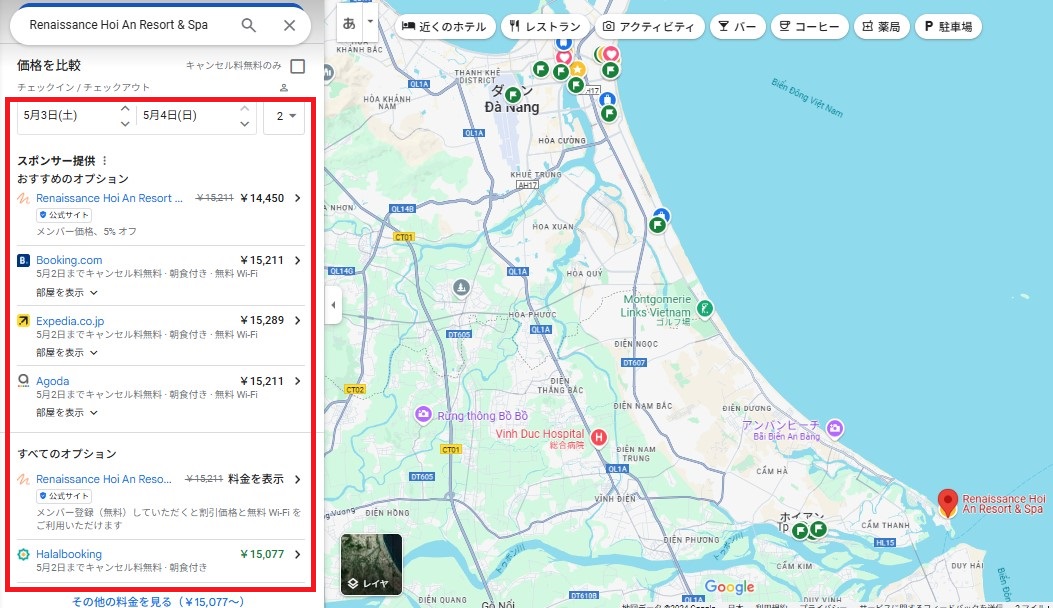The height and width of the screenshot is (608, 1053).
Task: Click Renaissance Hoi An official site 料金を表示
Action: point(256,479)
